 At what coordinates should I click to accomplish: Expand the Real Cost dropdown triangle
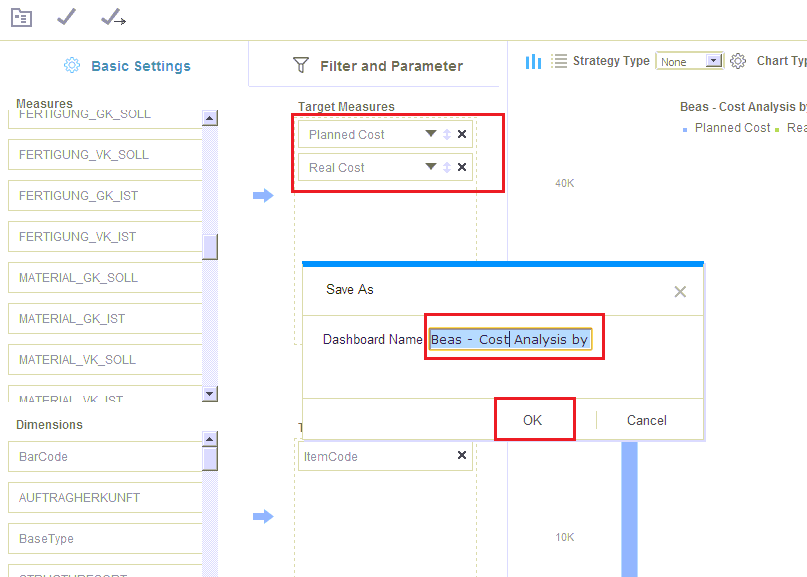click(x=431, y=167)
